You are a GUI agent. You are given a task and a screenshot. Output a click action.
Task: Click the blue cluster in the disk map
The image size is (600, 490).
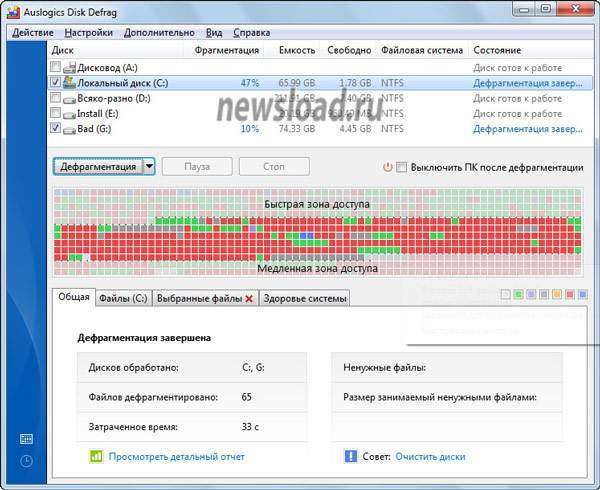point(307,236)
